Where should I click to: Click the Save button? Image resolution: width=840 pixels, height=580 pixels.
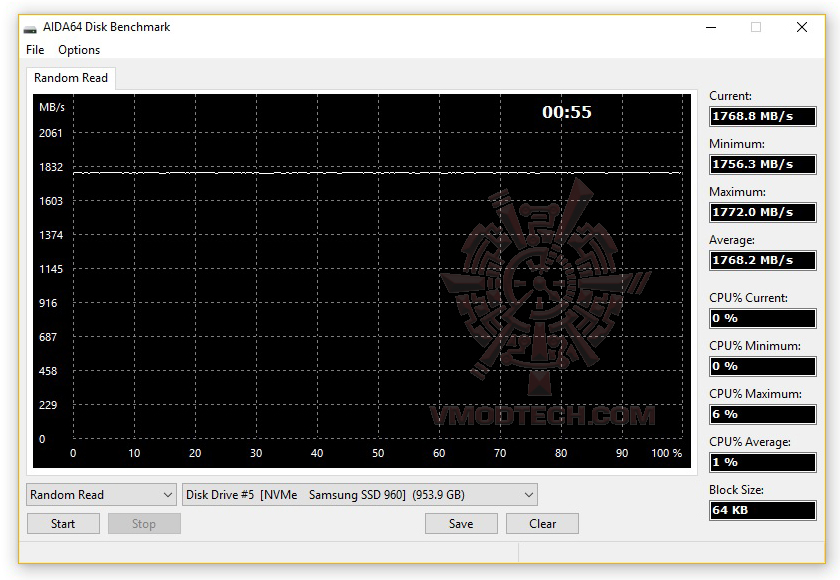[x=461, y=524]
